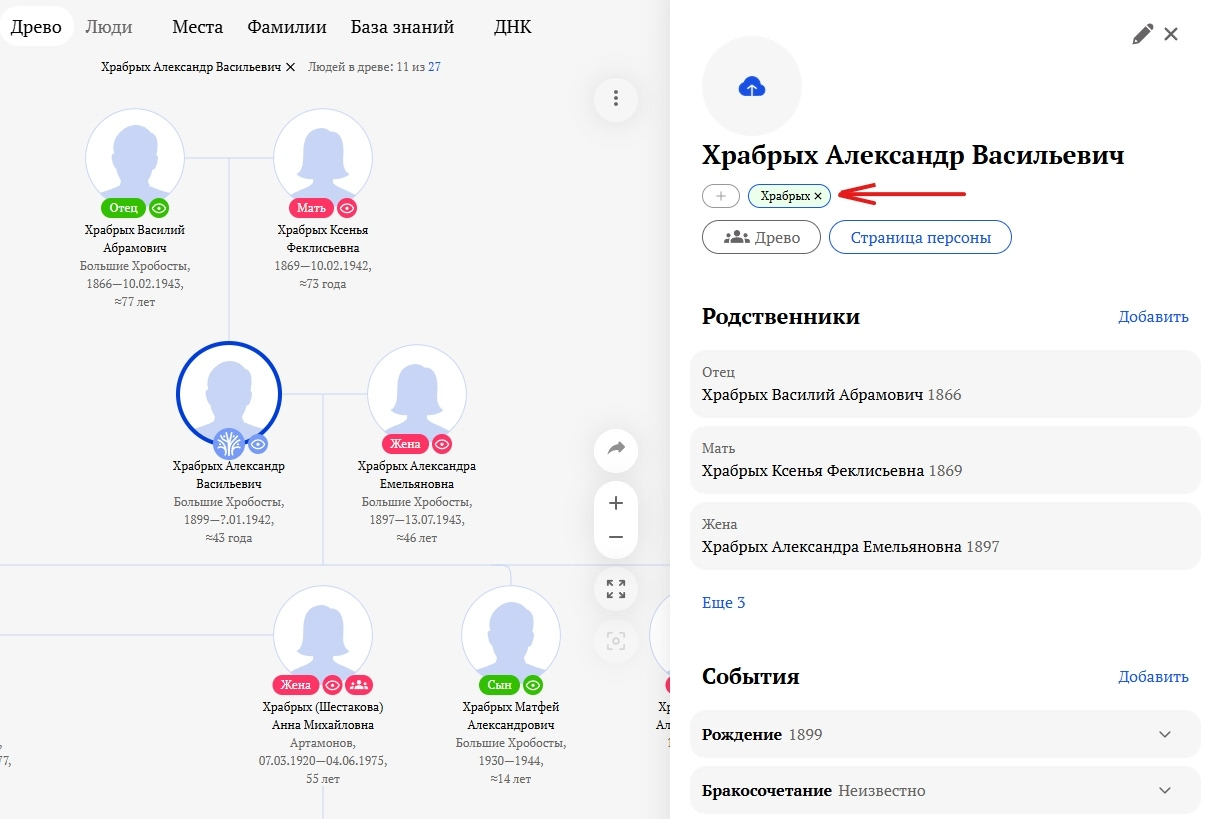Click the fullscreen expand arrows icon
The height and width of the screenshot is (819, 1208).
[x=616, y=589]
